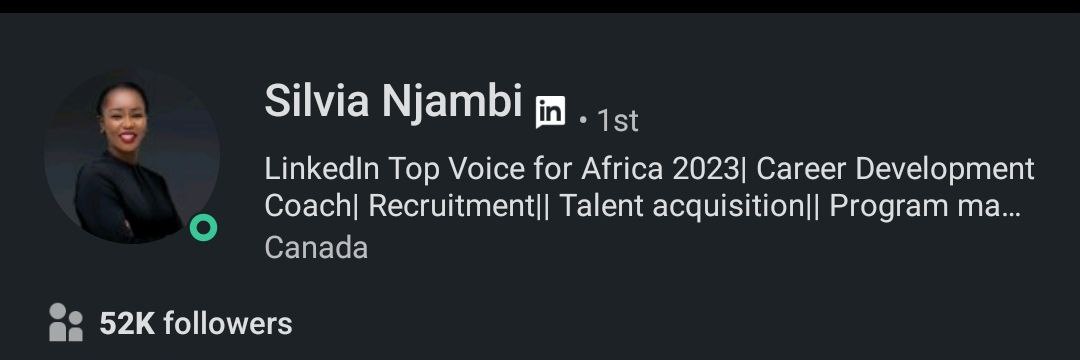The height and width of the screenshot is (360, 1080).
Task: Tap the green online status indicator
Action: point(203,228)
